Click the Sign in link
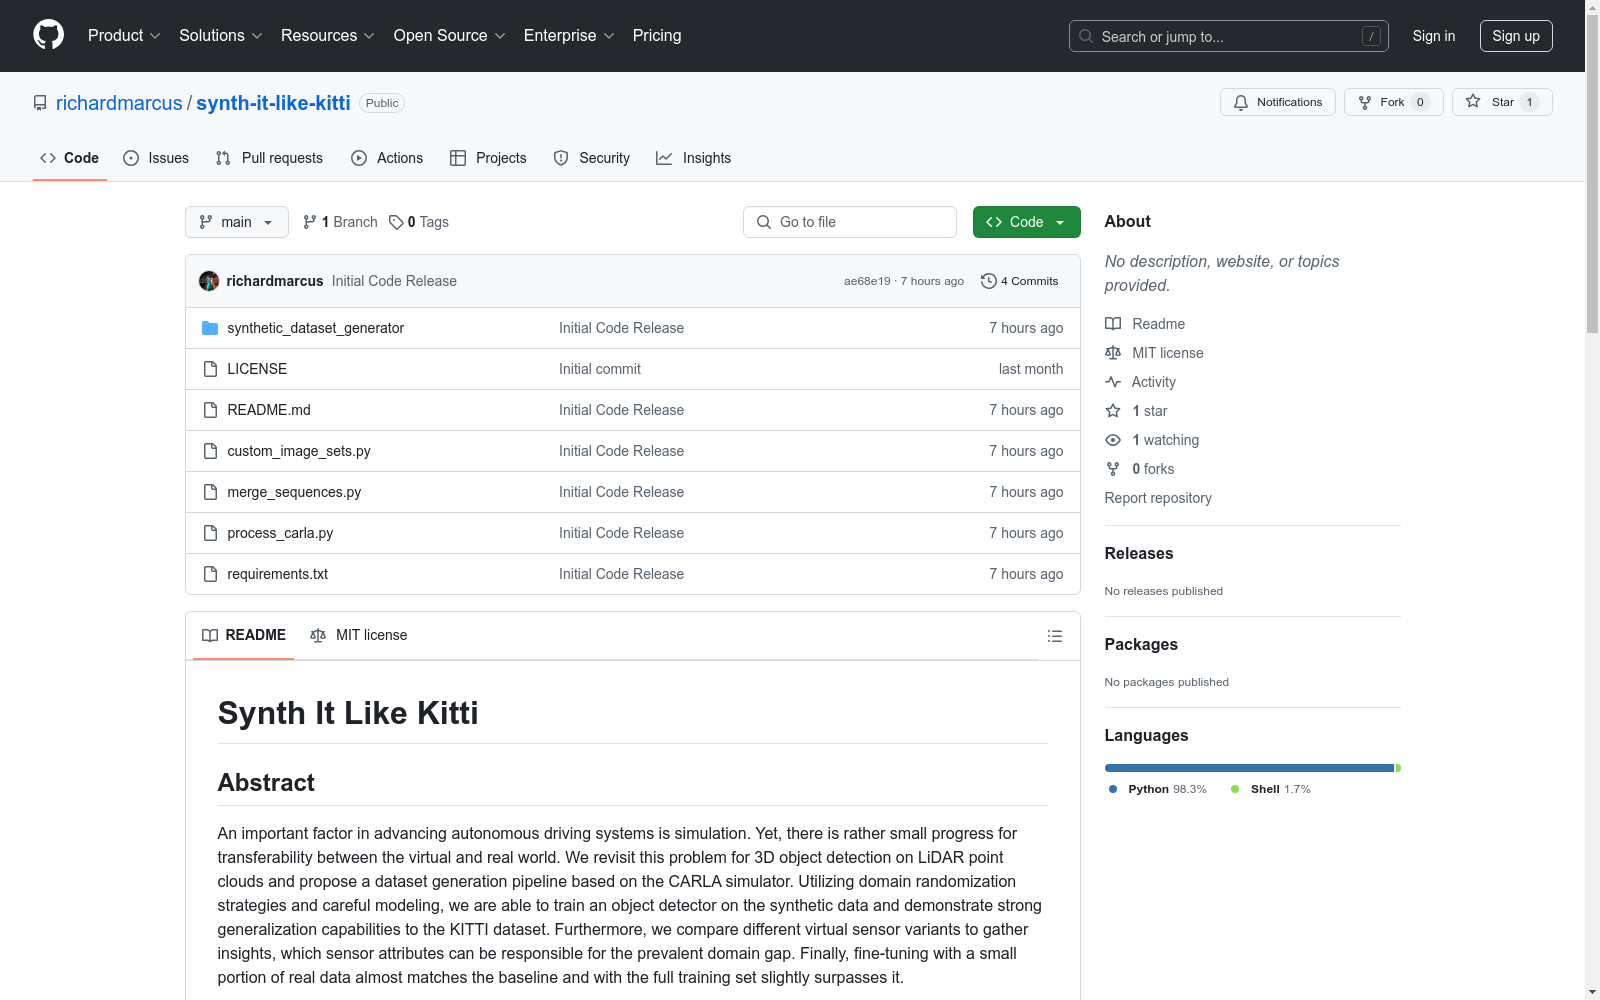 click(x=1434, y=36)
